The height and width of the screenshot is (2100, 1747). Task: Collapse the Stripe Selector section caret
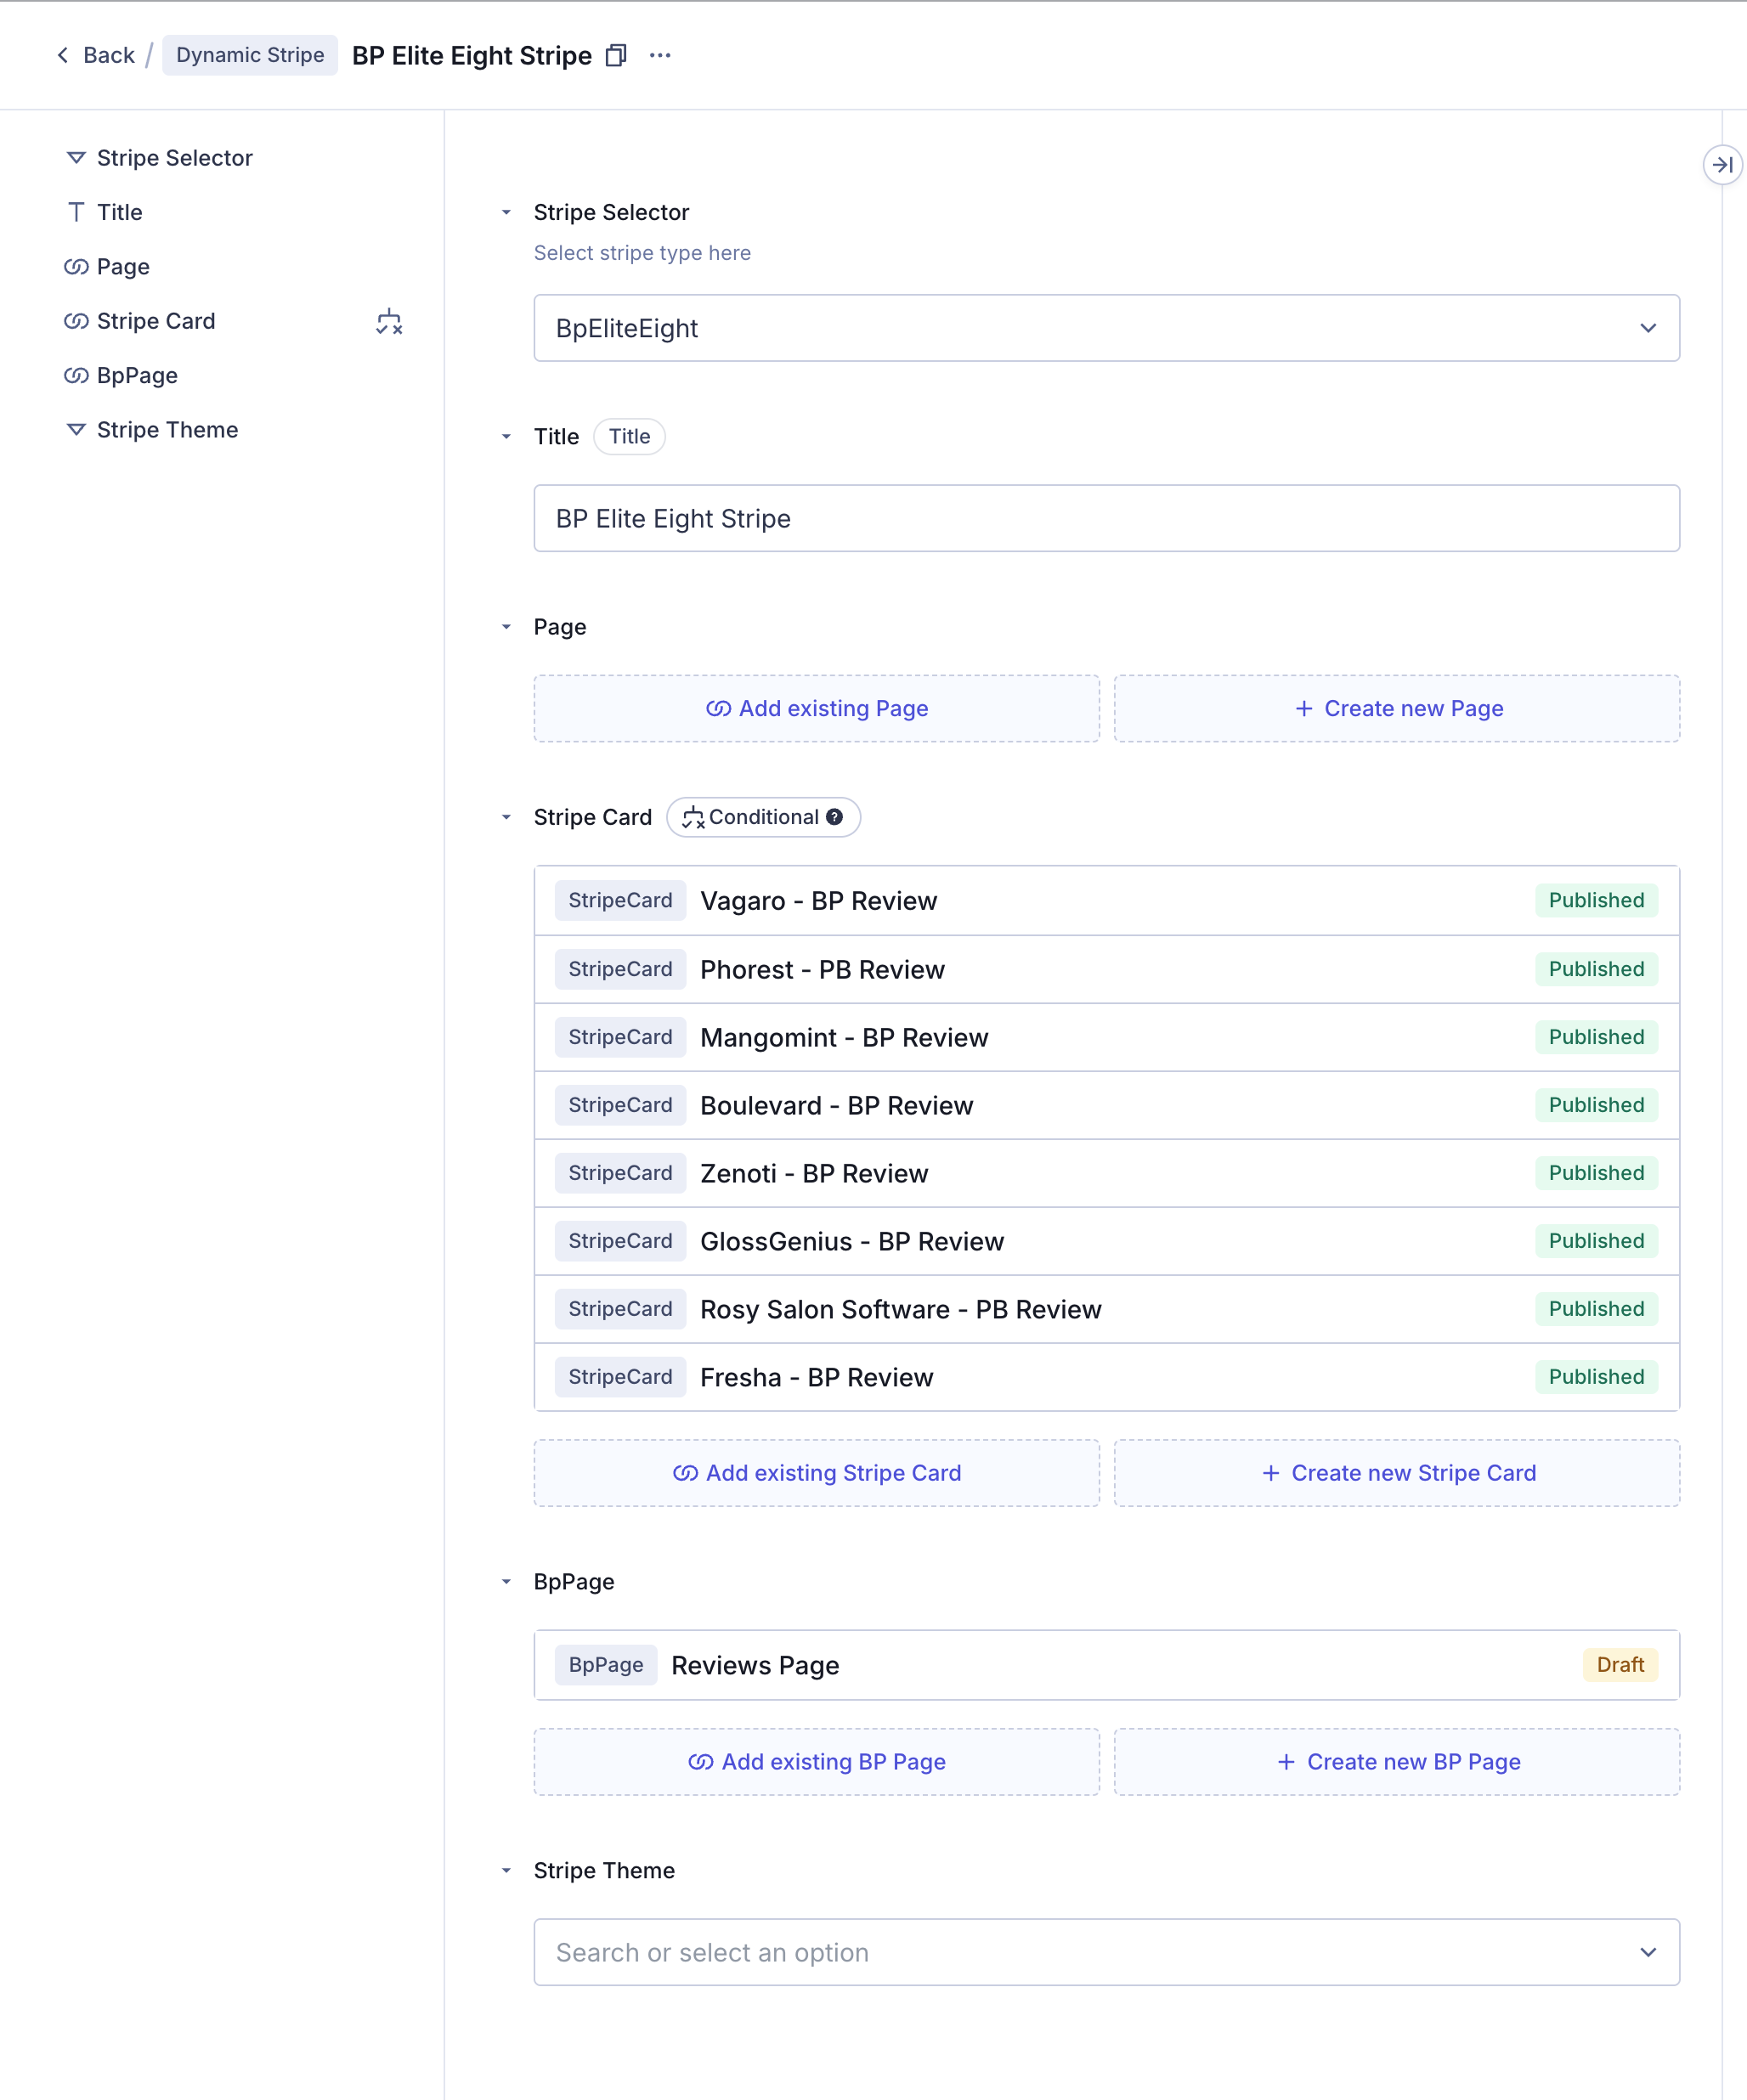click(x=506, y=212)
